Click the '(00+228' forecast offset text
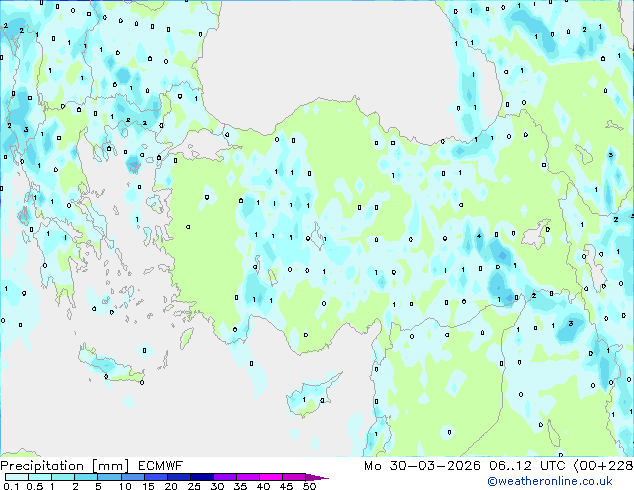Image resolution: width=634 pixels, height=490 pixels. point(603,466)
